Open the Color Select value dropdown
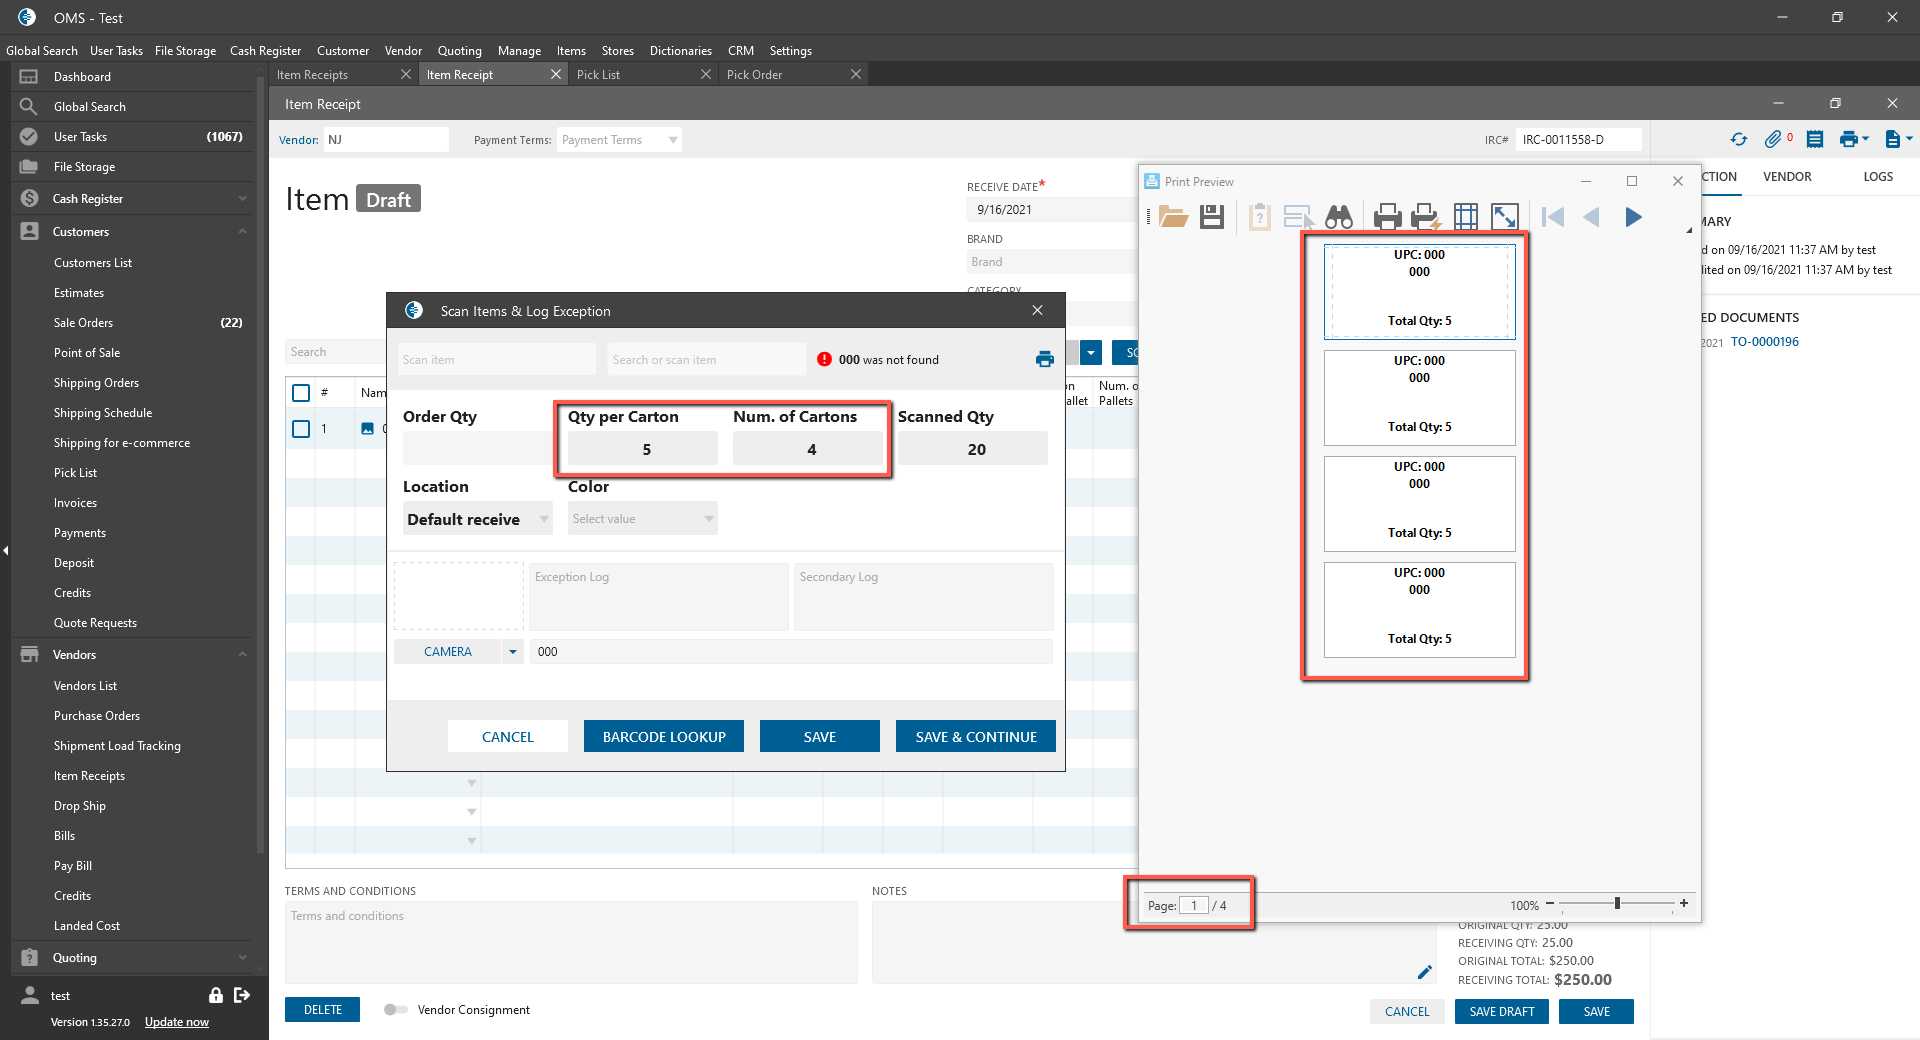 pyautogui.click(x=643, y=519)
